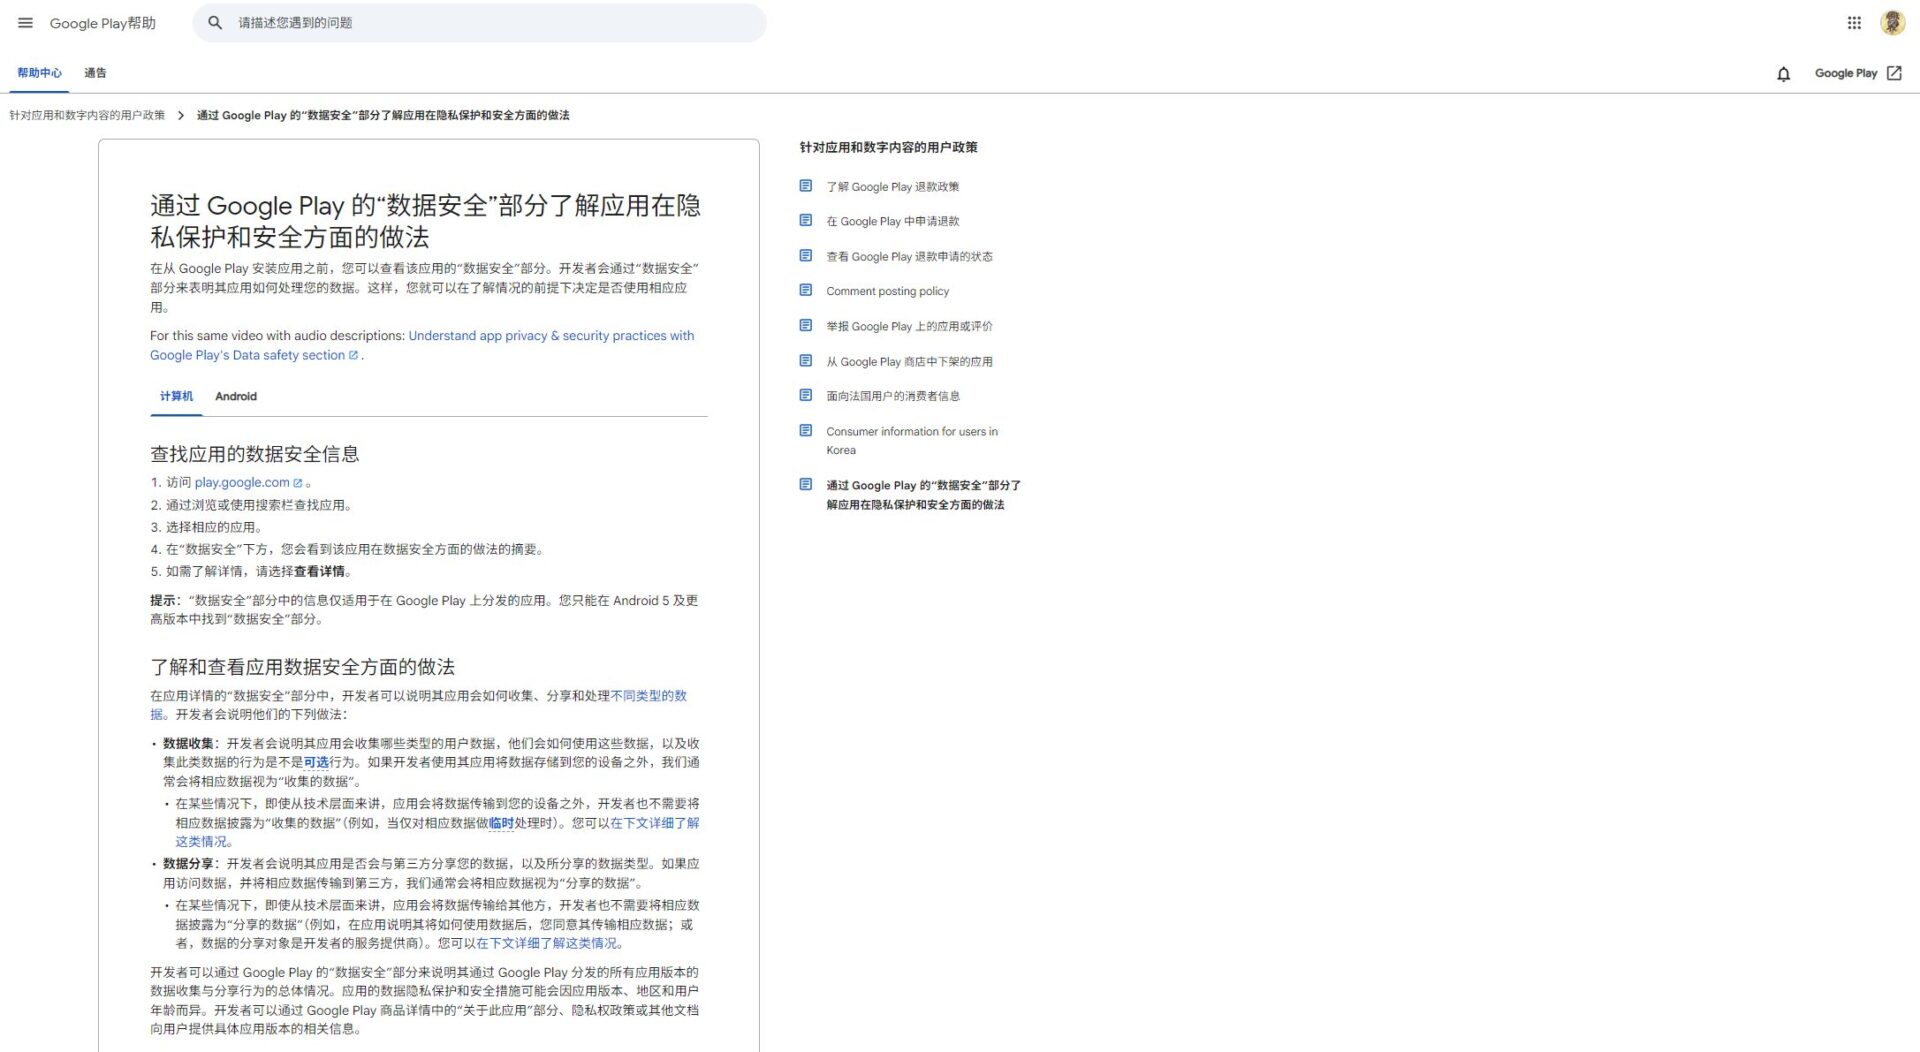This screenshot has width=1920, height=1052.
Task: Select the 计算机 tab
Action: tap(176, 397)
